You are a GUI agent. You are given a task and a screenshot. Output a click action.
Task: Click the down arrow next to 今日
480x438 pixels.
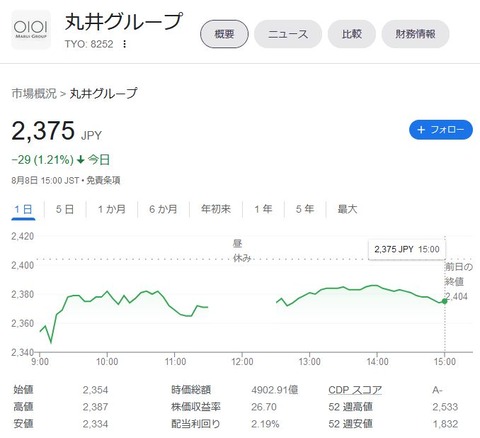(80, 160)
